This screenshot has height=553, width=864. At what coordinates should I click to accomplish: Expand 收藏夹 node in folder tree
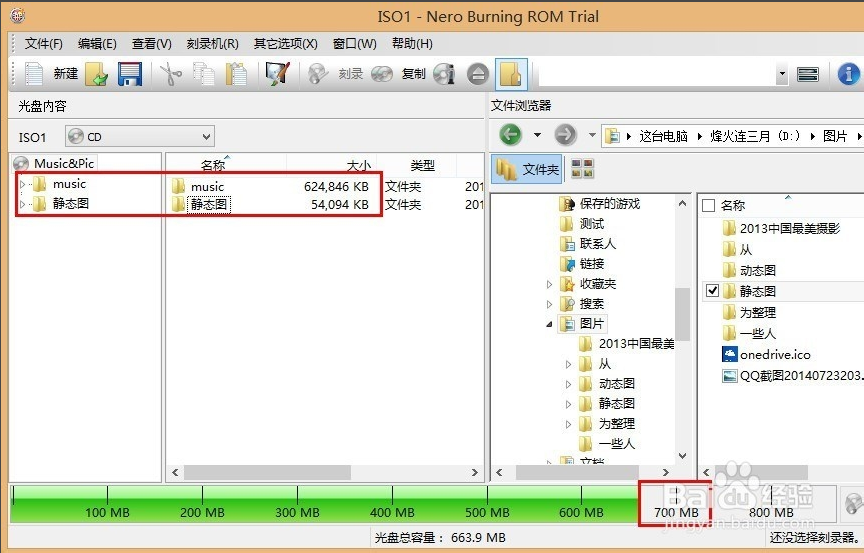(x=549, y=284)
